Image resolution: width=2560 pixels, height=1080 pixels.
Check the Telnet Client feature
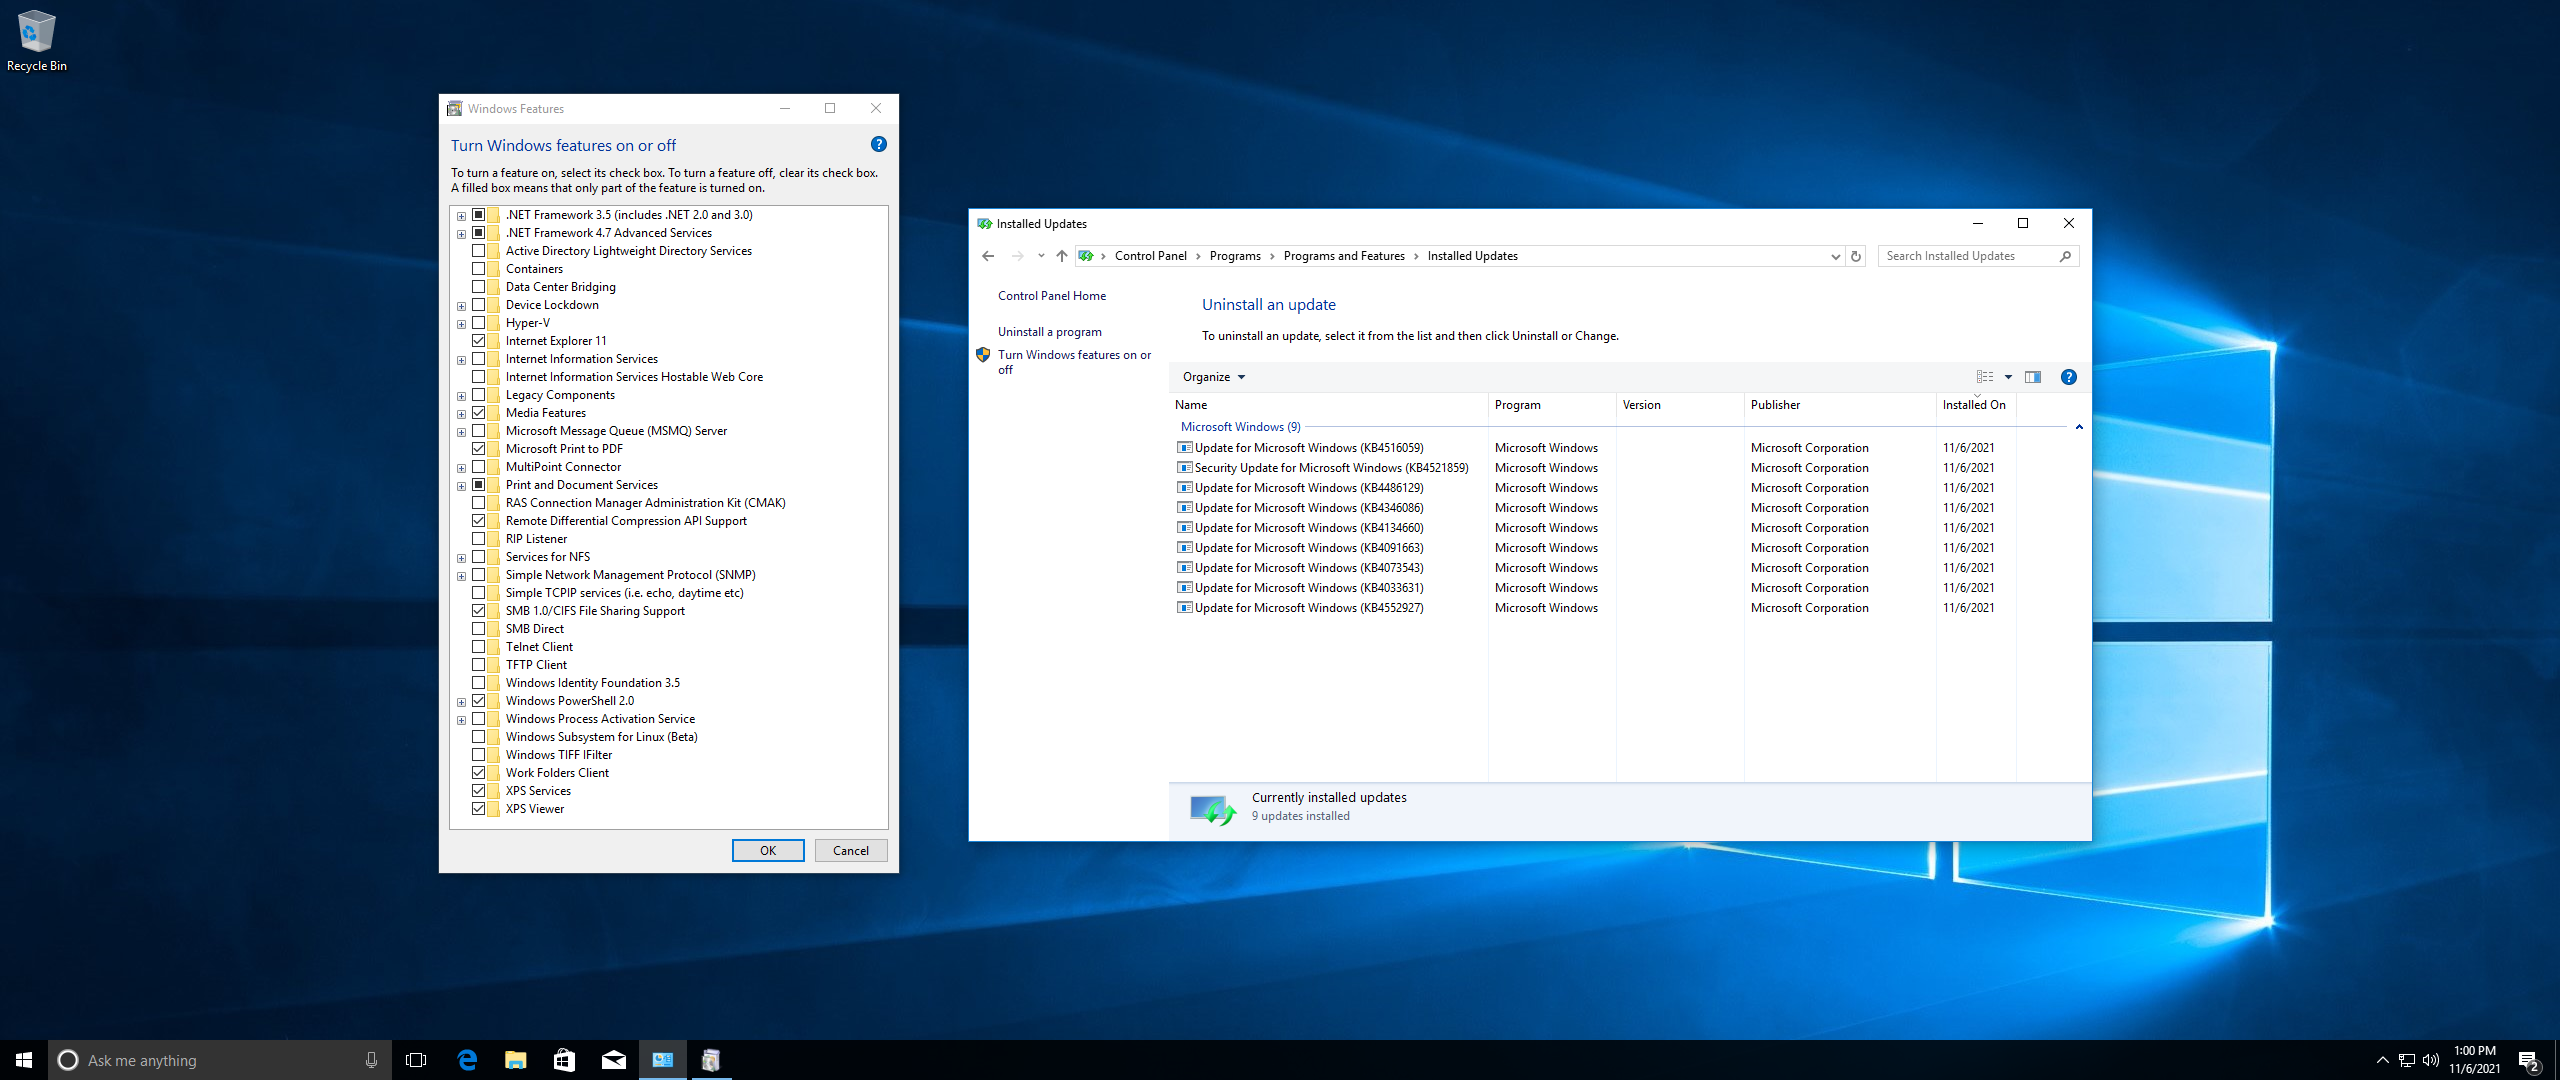tap(479, 647)
